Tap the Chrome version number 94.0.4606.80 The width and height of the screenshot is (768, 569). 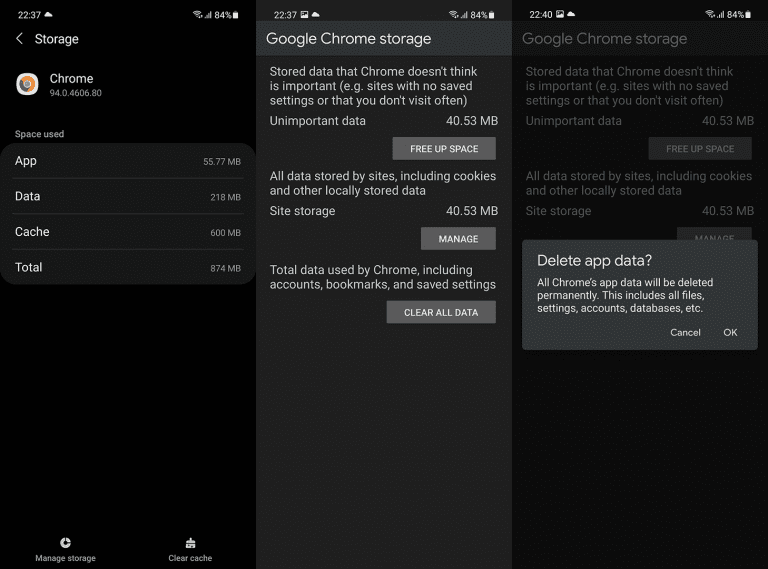tap(75, 93)
